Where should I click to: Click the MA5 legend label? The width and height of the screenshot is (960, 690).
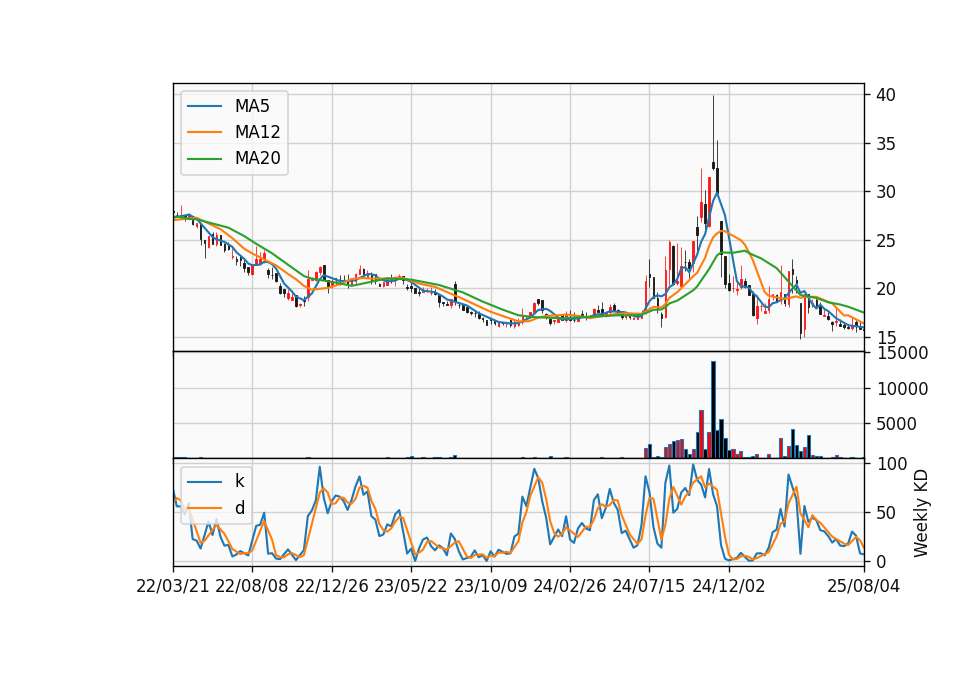pos(252,106)
